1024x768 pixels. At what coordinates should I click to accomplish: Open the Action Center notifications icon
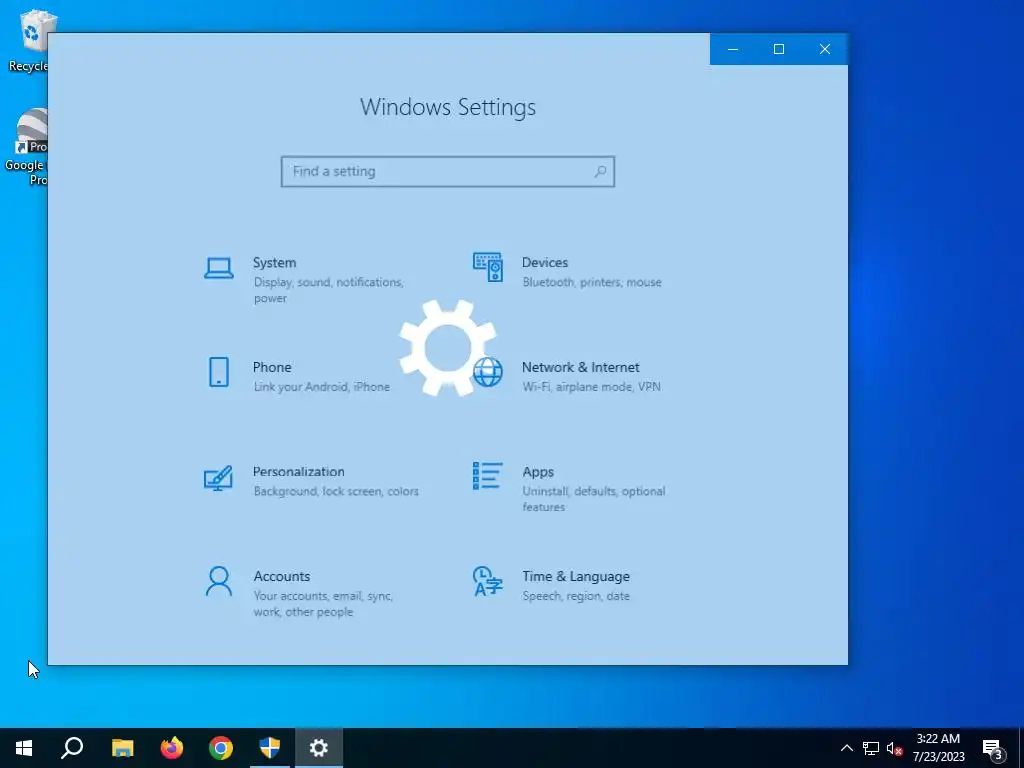pyautogui.click(x=993, y=749)
